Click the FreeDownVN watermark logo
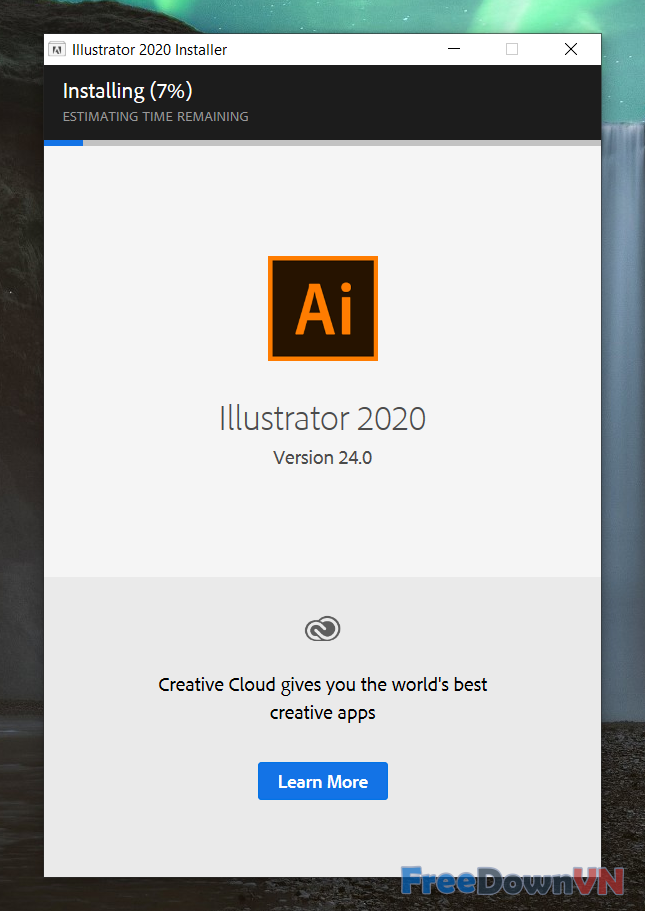The height and width of the screenshot is (911, 645). pos(512,881)
